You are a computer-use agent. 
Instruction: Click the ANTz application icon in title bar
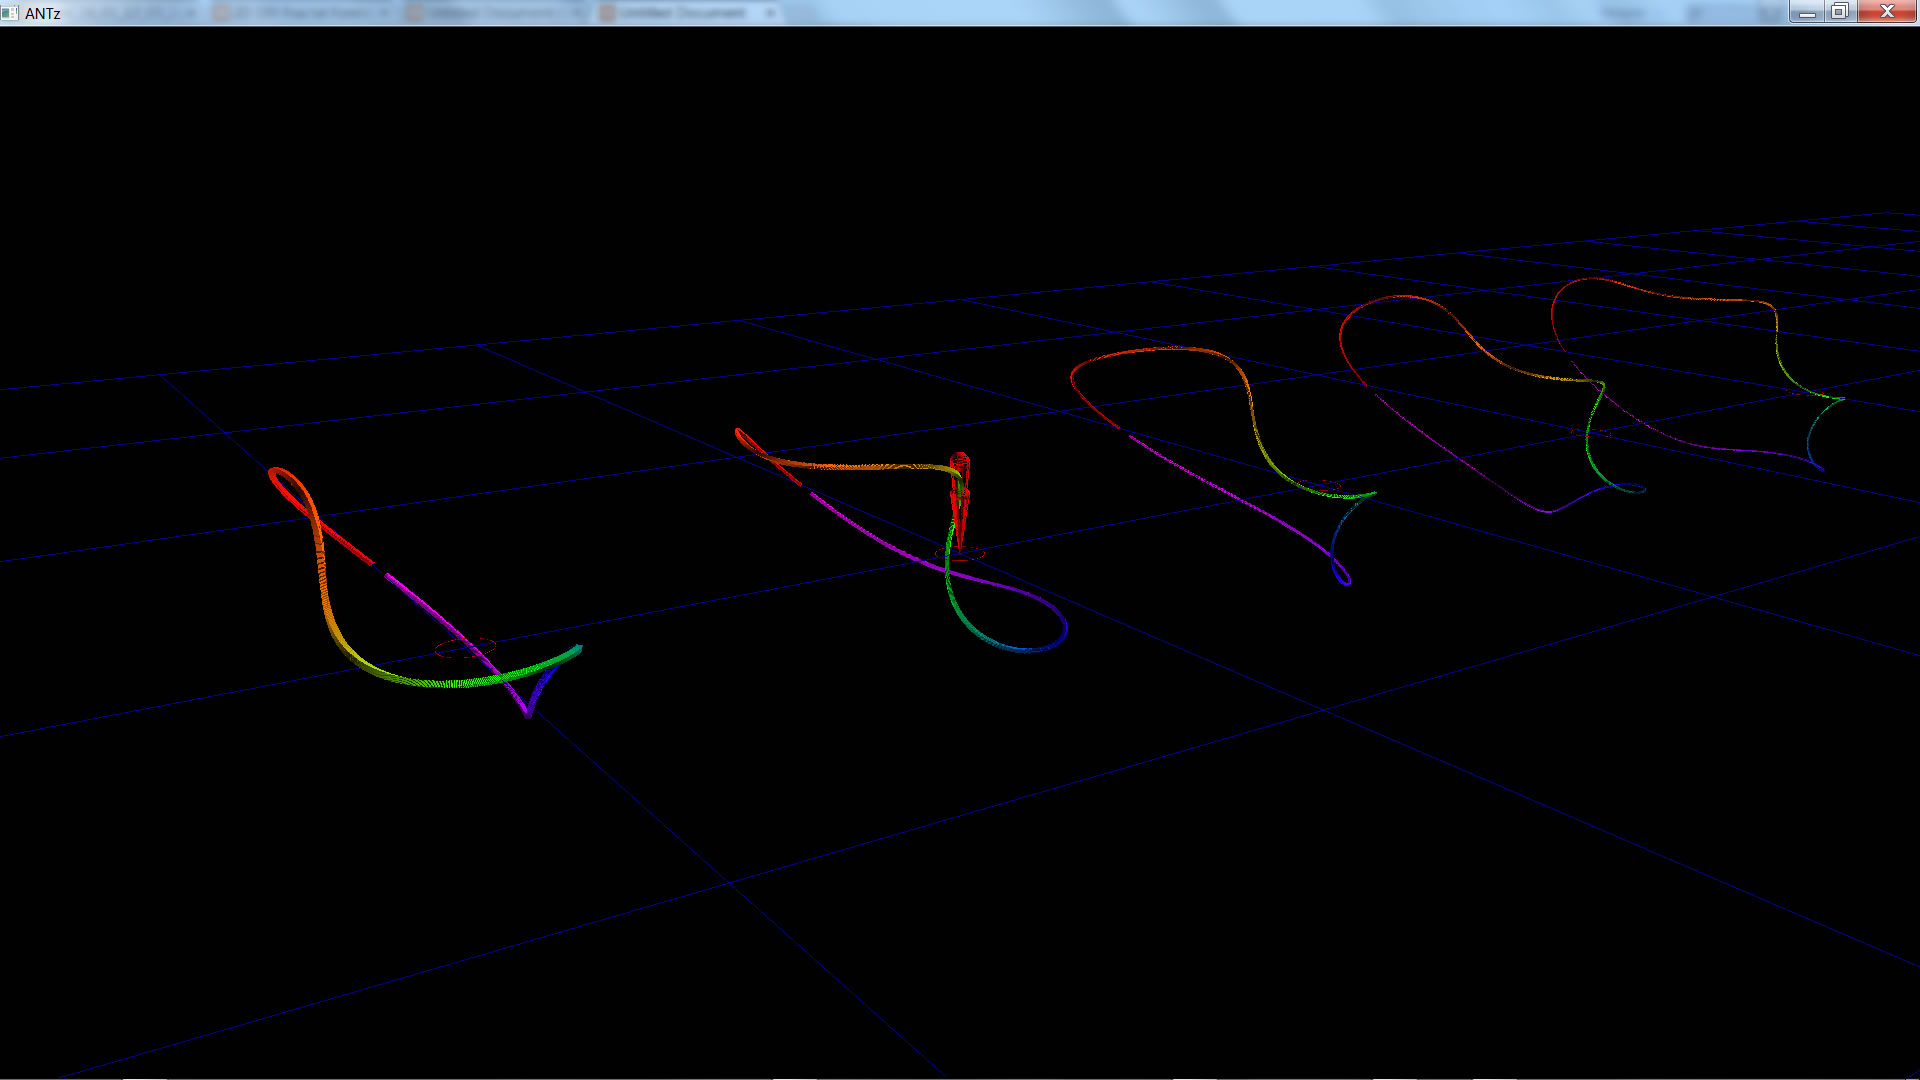(10, 13)
